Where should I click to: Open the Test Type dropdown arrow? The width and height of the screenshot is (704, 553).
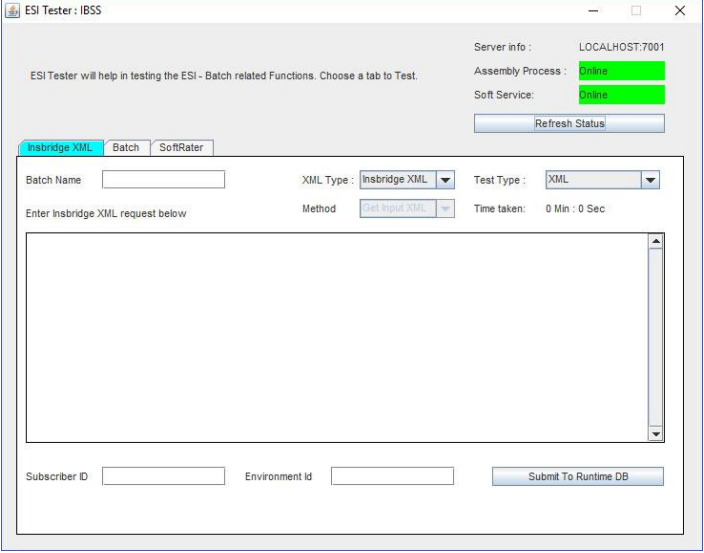coord(650,180)
